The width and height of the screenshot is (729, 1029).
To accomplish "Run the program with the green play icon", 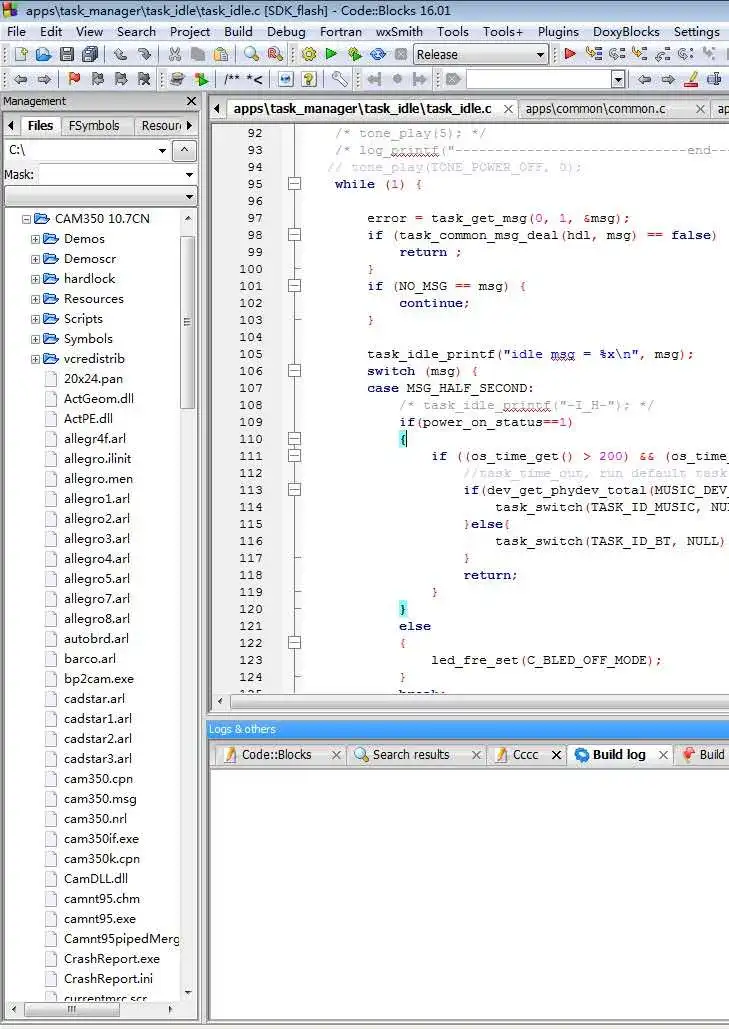I will (x=331, y=54).
